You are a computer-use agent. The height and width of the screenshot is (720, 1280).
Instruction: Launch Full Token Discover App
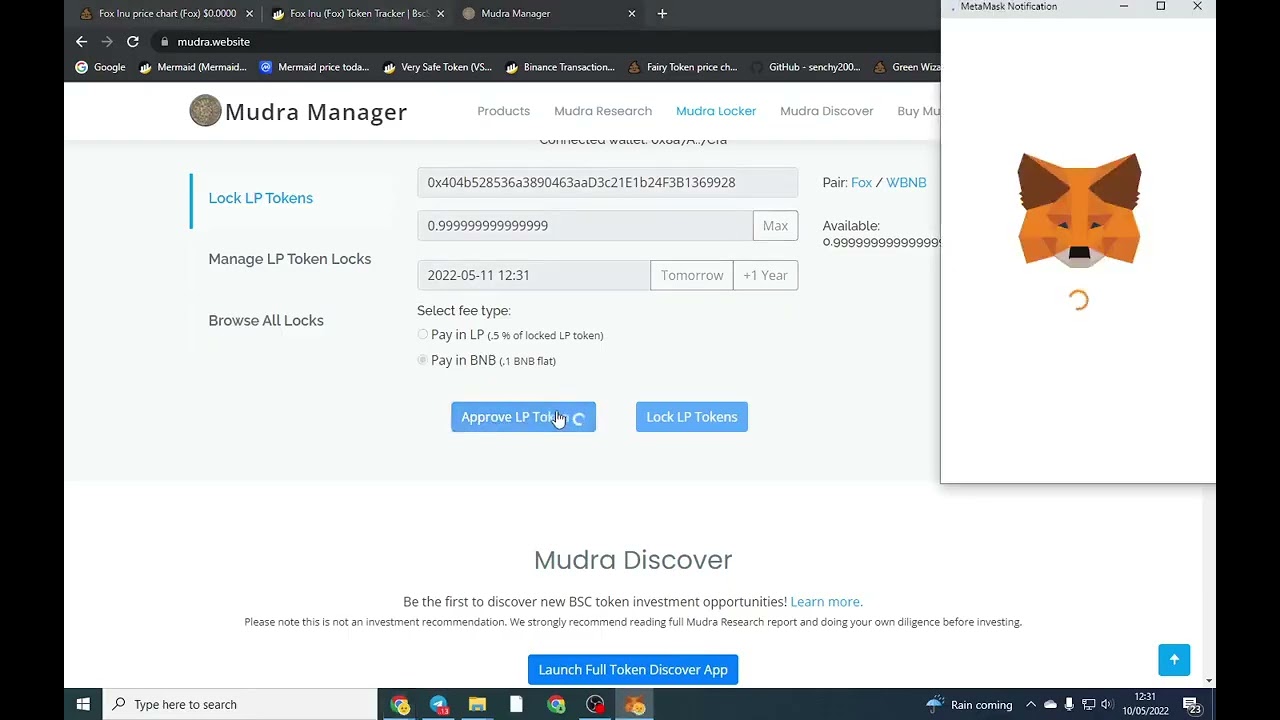(x=633, y=670)
